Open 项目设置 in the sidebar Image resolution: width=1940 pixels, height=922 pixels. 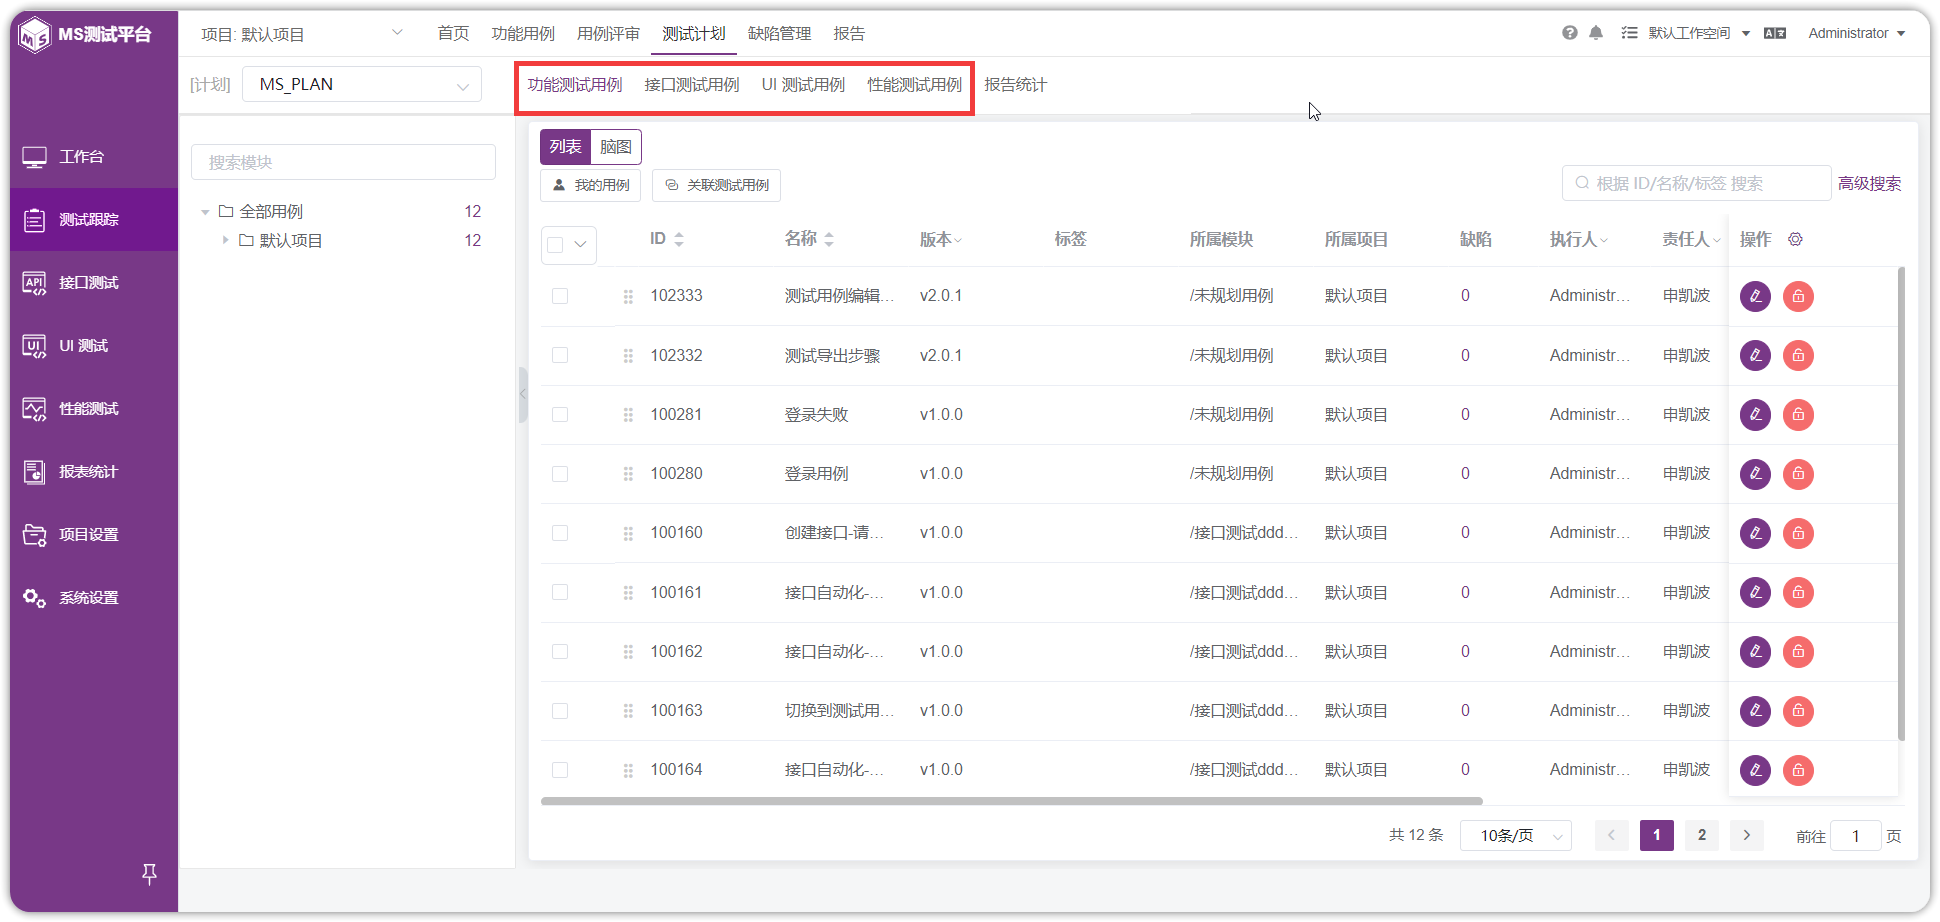pyautogui.click(x=94, y=535)
